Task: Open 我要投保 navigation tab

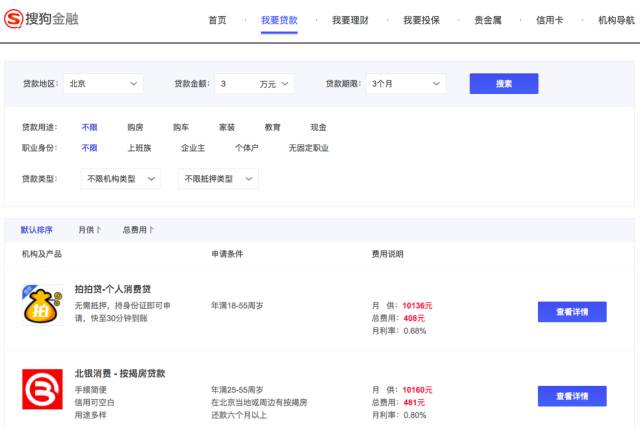Action: (x=422, y=20)
